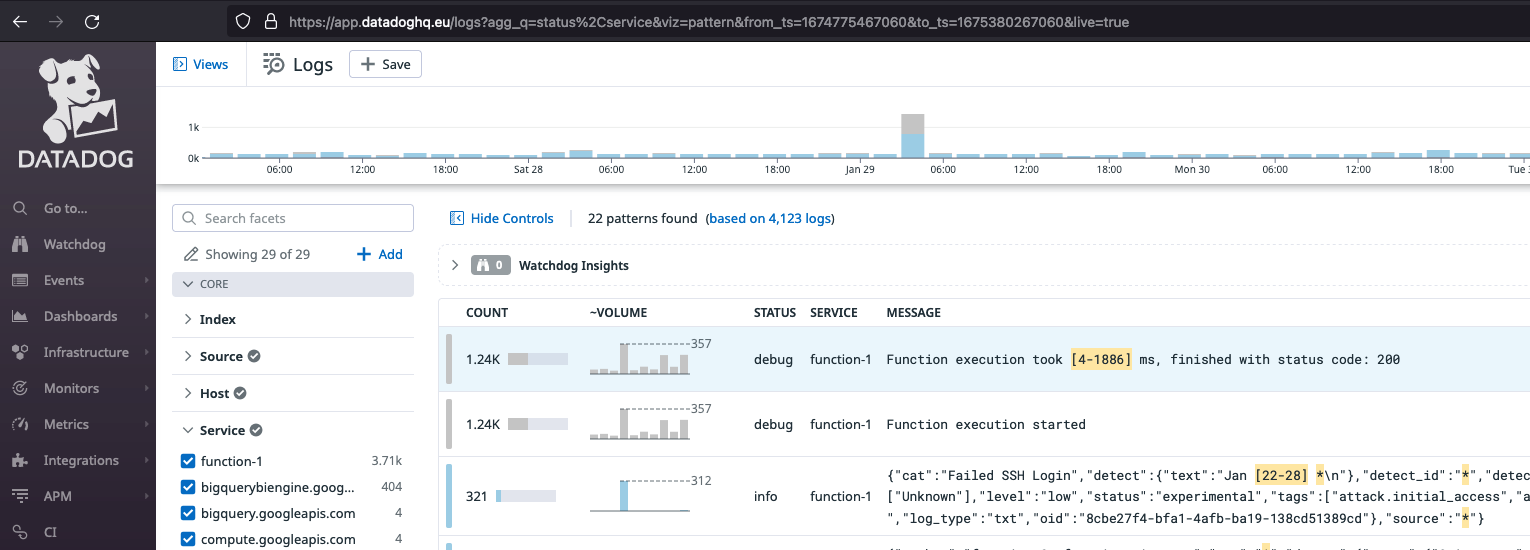Open the Infrastructure submenu arrow
The height and width of the screenshot is (550, 1530).
tap(146, 352)
